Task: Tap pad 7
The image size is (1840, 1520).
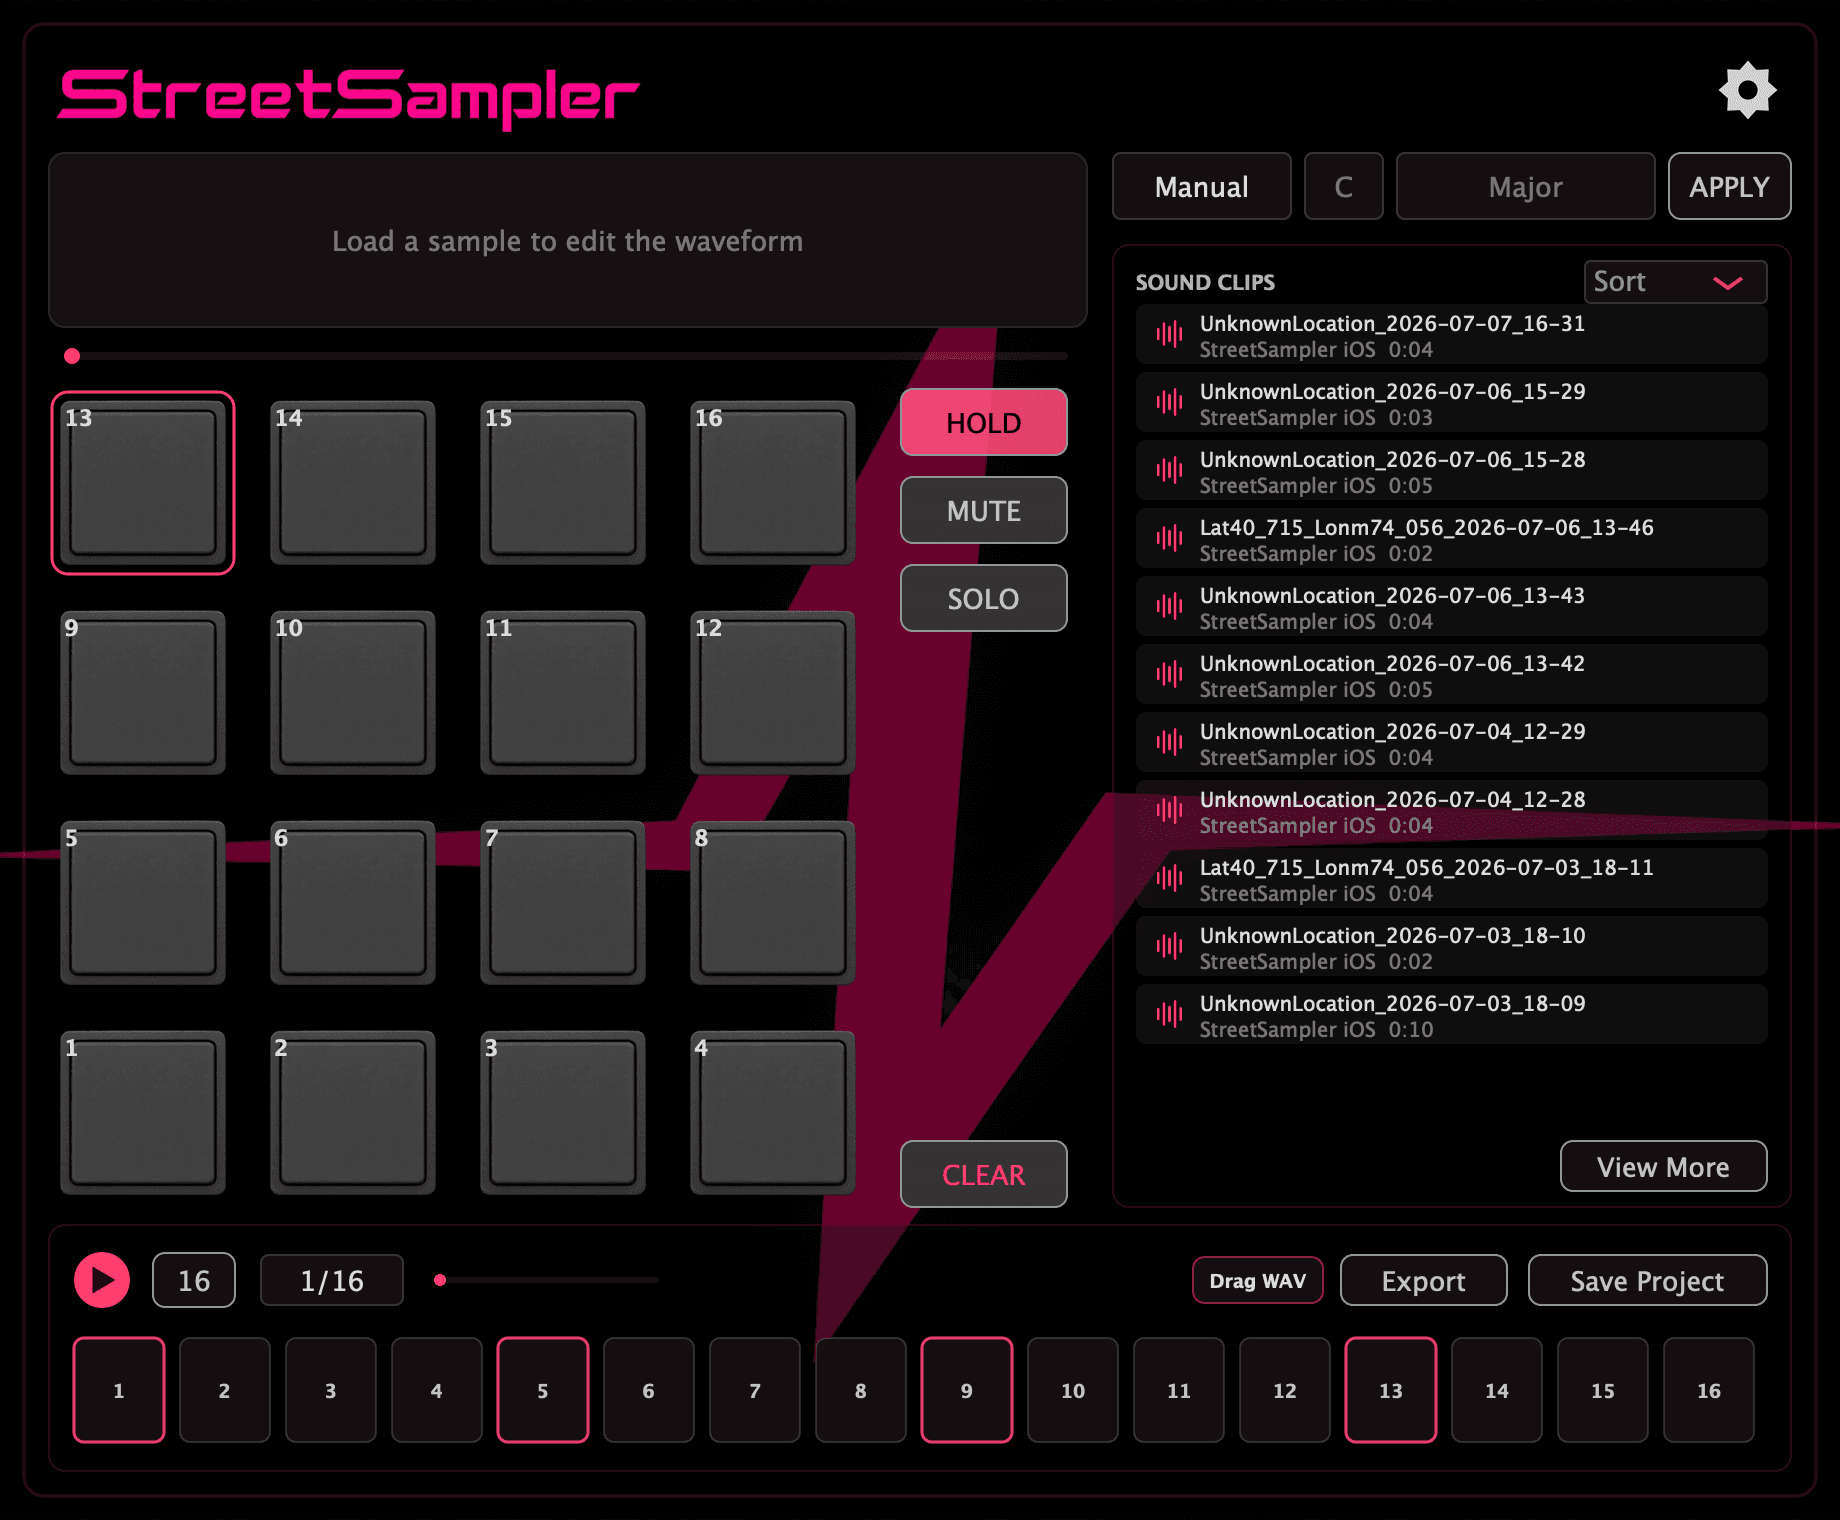Action: pos(563,903)
